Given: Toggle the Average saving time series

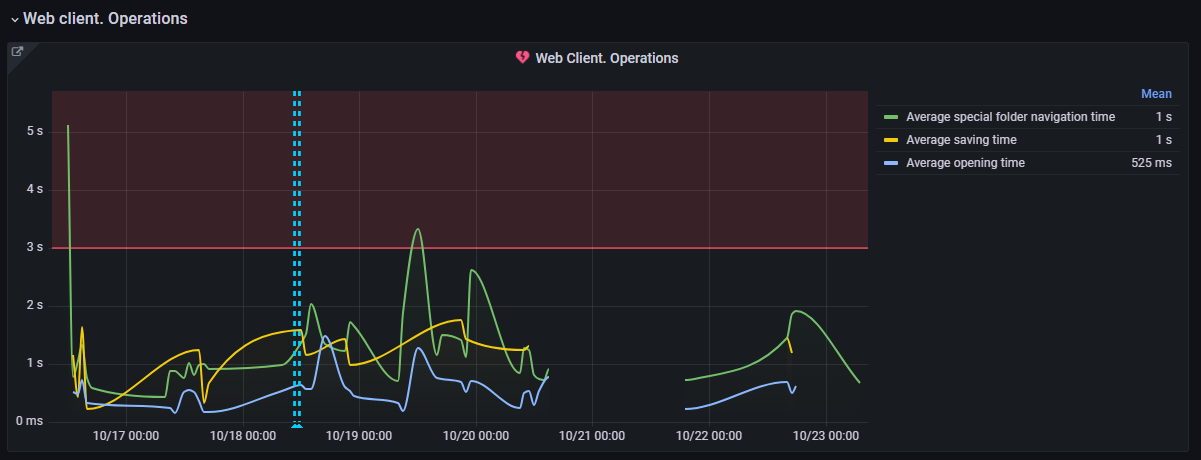Looking at the screenshot, I should point(961,140).
